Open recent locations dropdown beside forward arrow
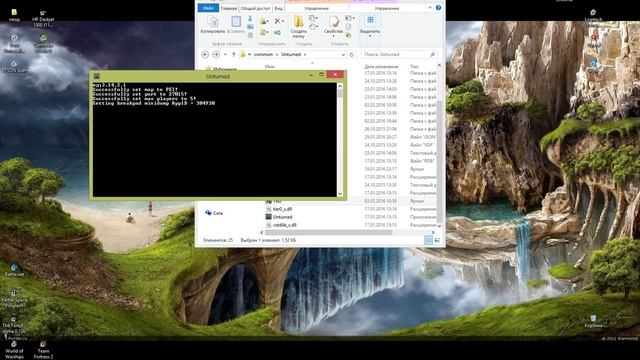 point(225,54)
